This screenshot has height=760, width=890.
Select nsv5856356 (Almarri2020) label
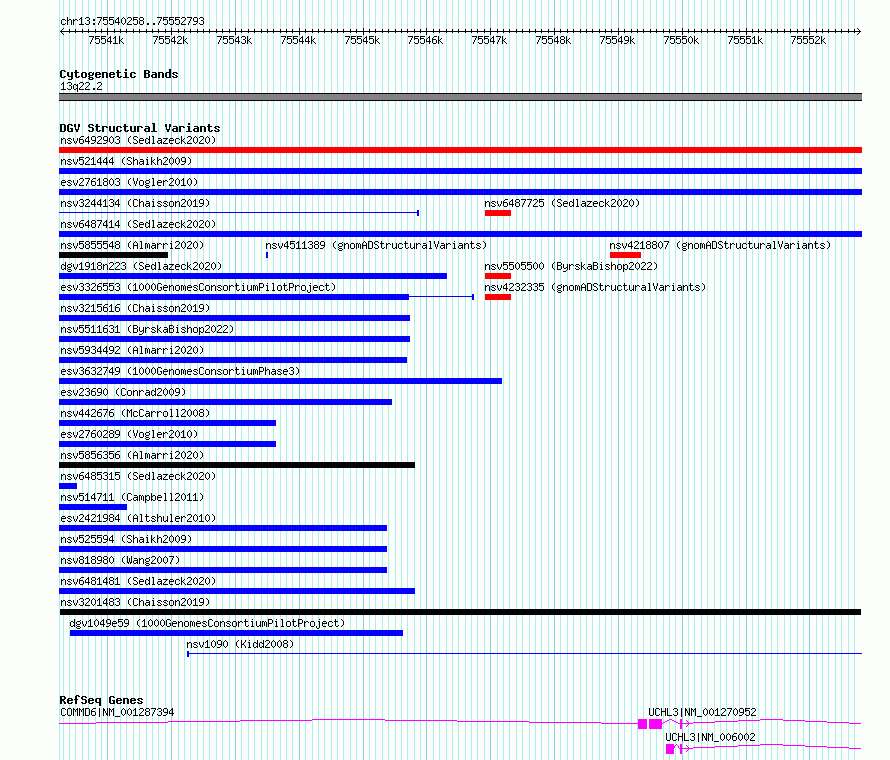132,455
